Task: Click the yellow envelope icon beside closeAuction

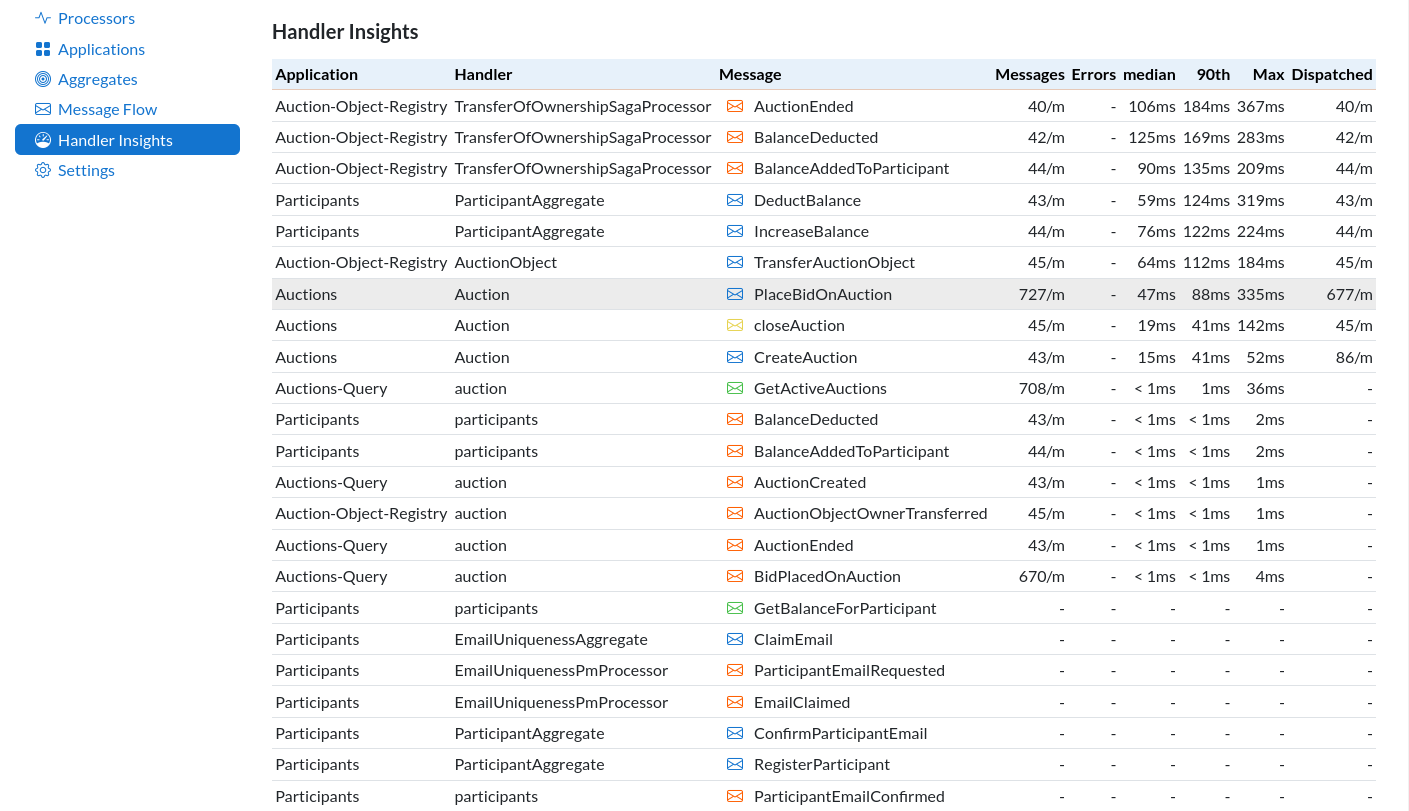Action: tap(735, 325)
